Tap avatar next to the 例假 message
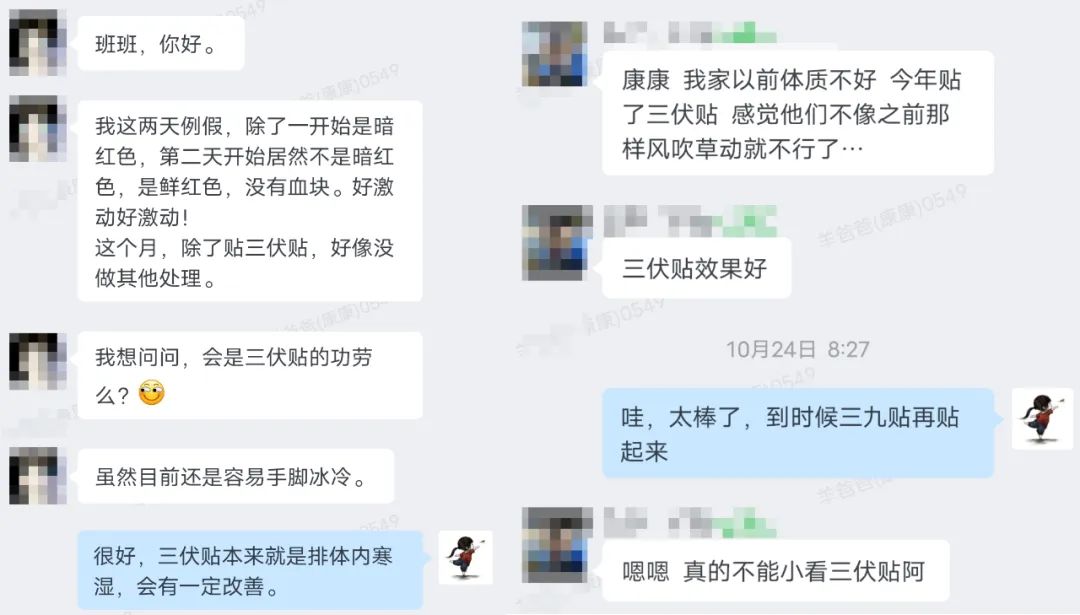 click(x=37, y=129)
